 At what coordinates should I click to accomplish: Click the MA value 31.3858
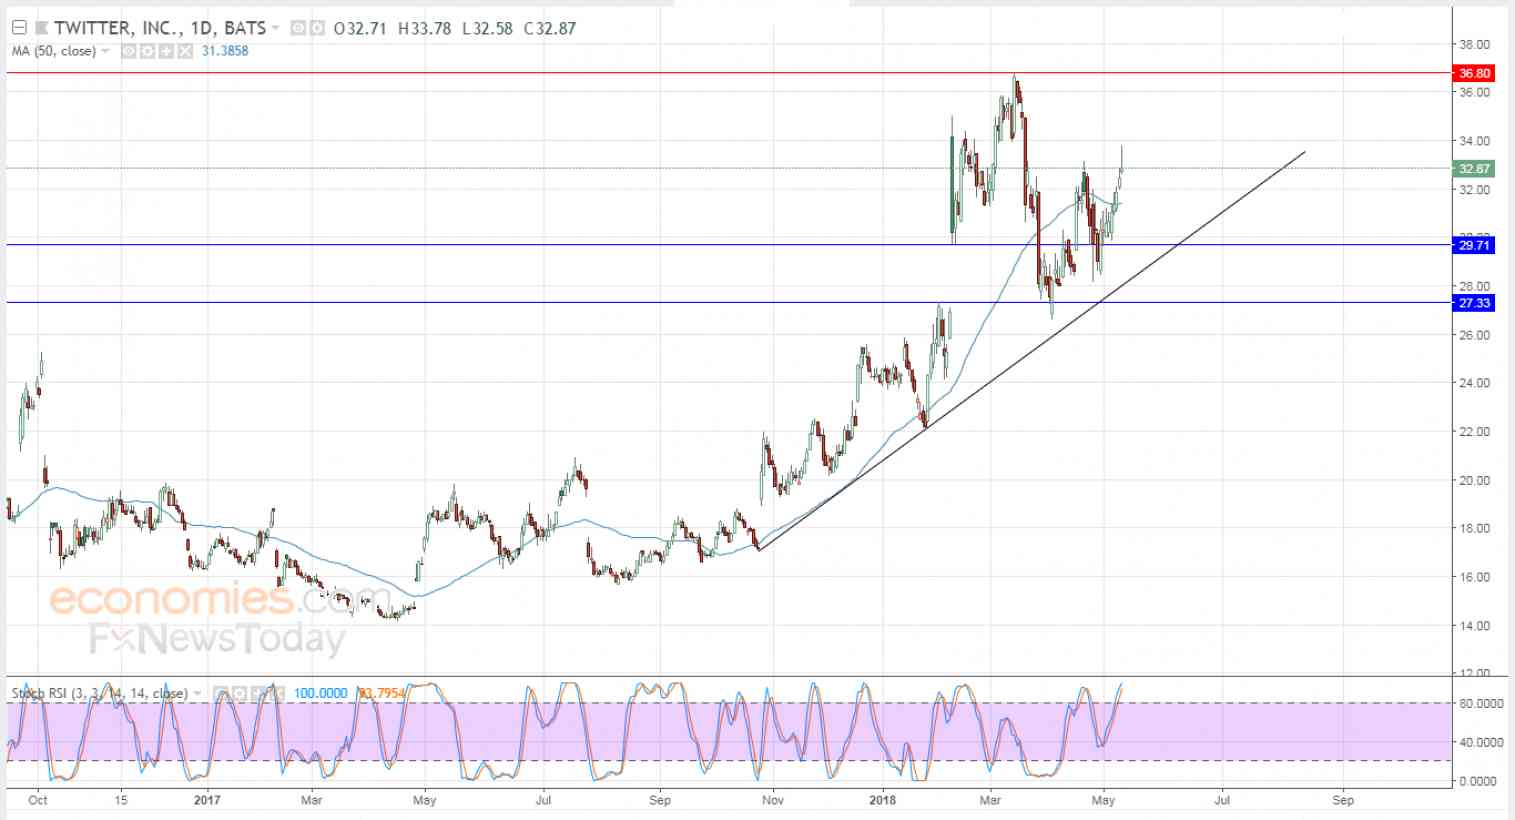[225, 51]
